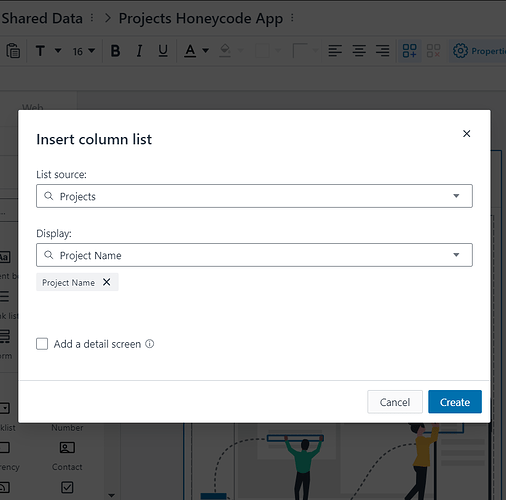Viewport: 506px width, 500px height.
Task: Toggle Underline formatting
Action: point(163,51)
